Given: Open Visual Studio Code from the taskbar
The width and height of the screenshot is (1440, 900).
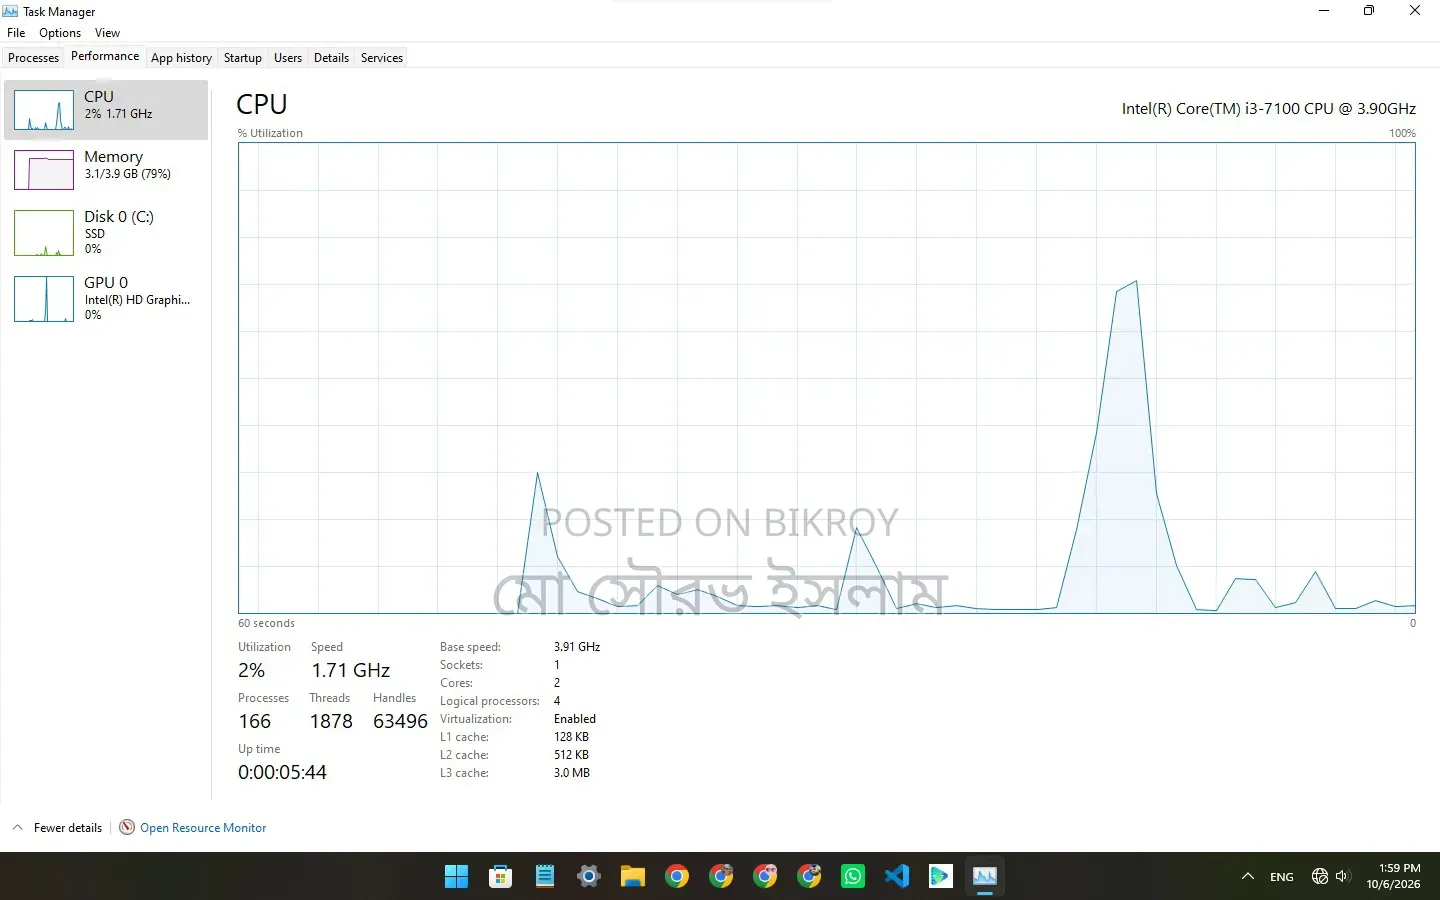Looking at the screenshot, I should (x=896, y=877).
